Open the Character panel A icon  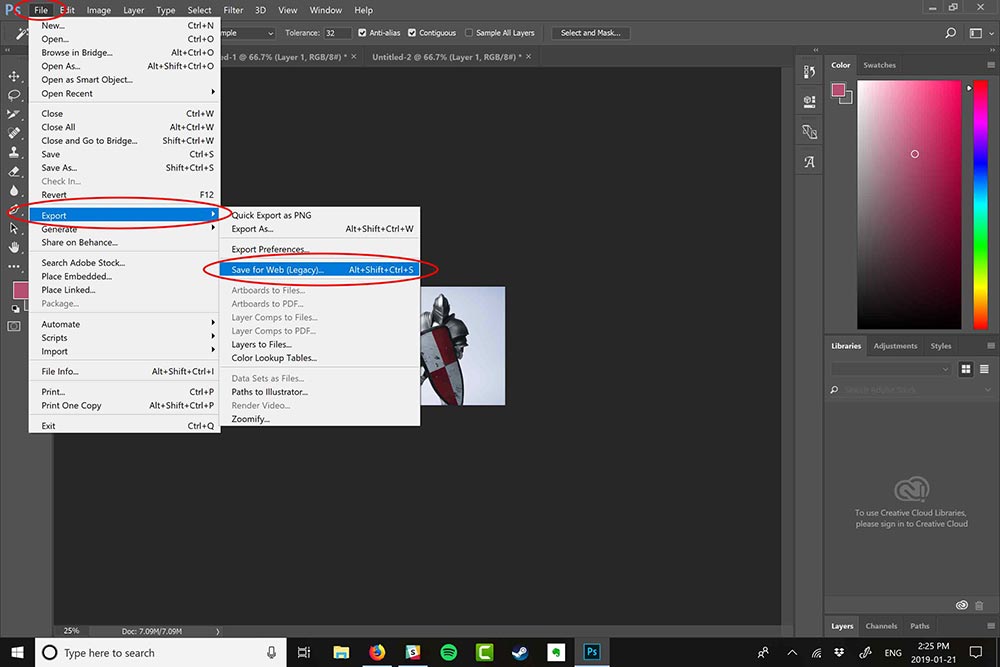click(x=809, y=162)
